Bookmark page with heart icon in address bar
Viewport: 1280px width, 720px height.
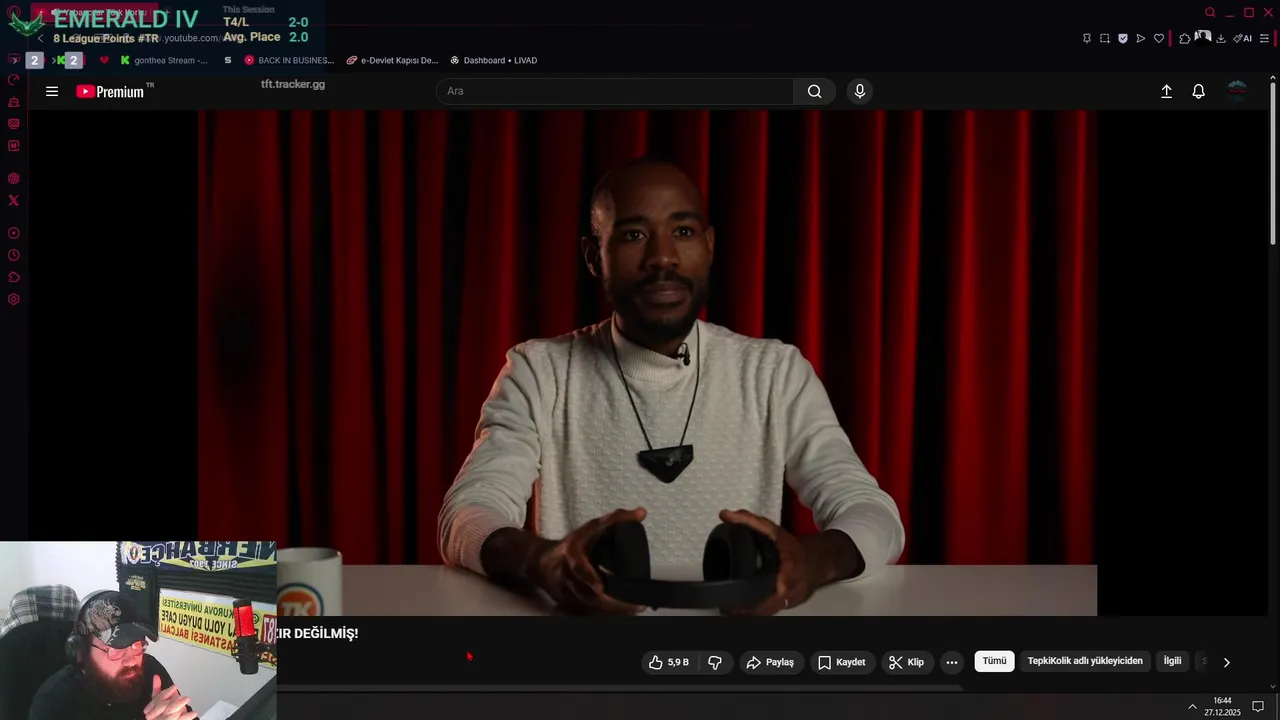1159,38
